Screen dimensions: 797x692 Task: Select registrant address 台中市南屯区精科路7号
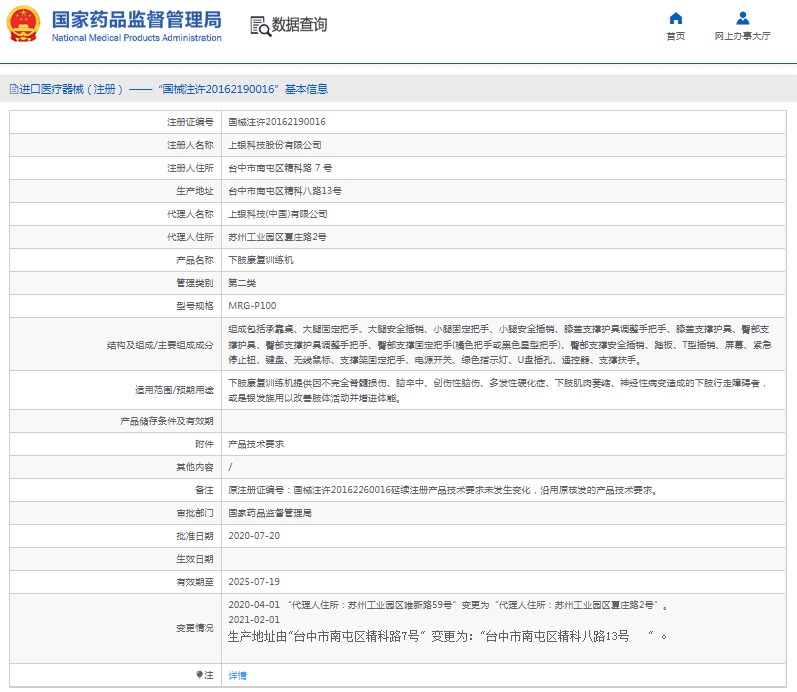[x=280, y=168]
